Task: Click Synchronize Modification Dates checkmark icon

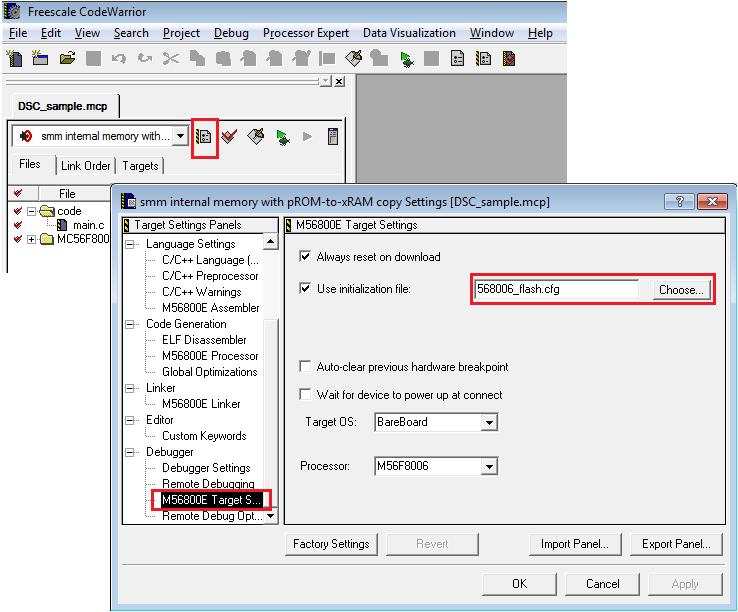Action: point(229,137)
